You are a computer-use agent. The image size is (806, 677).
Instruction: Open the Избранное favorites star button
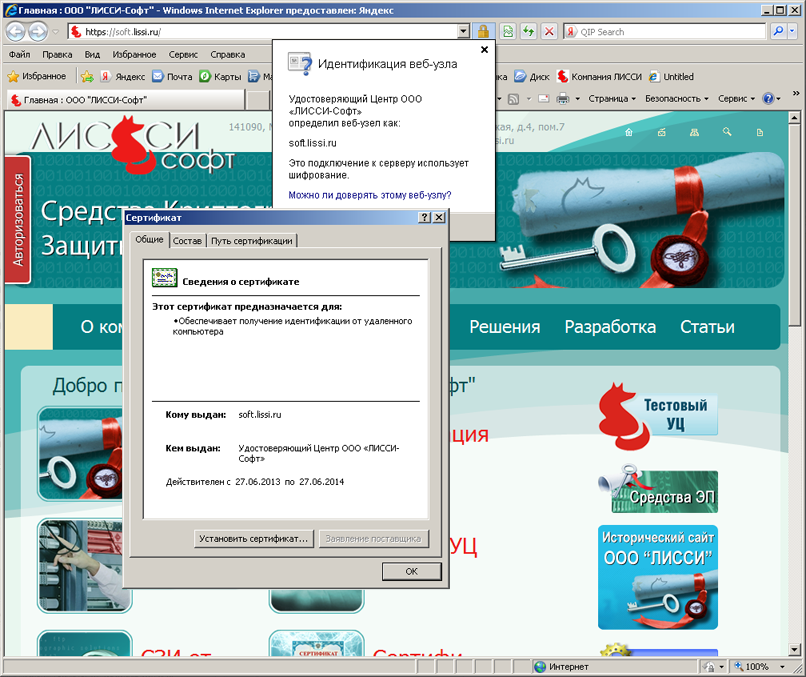pyautogui.click(x=37, y=76)
